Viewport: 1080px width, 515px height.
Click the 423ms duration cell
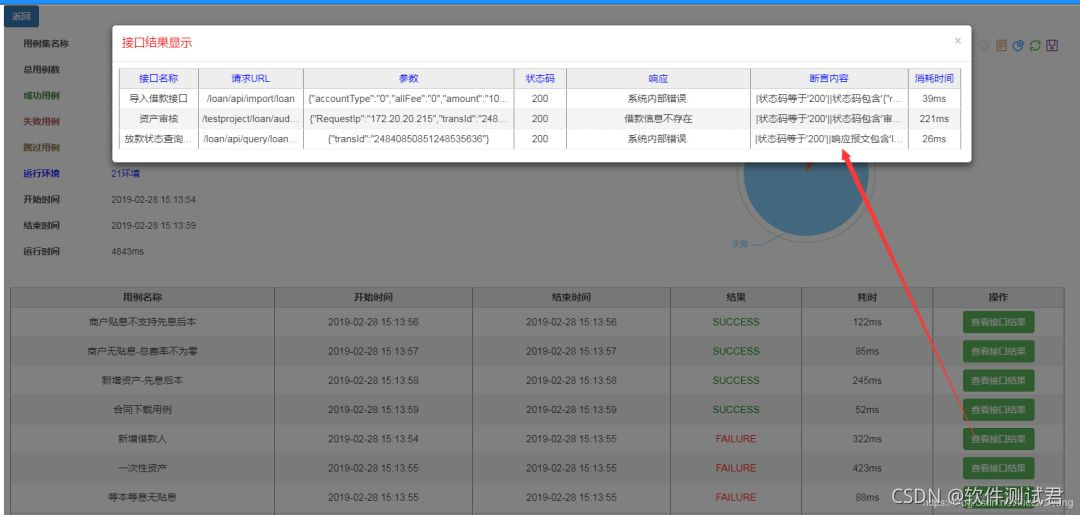tap(867, 468)
